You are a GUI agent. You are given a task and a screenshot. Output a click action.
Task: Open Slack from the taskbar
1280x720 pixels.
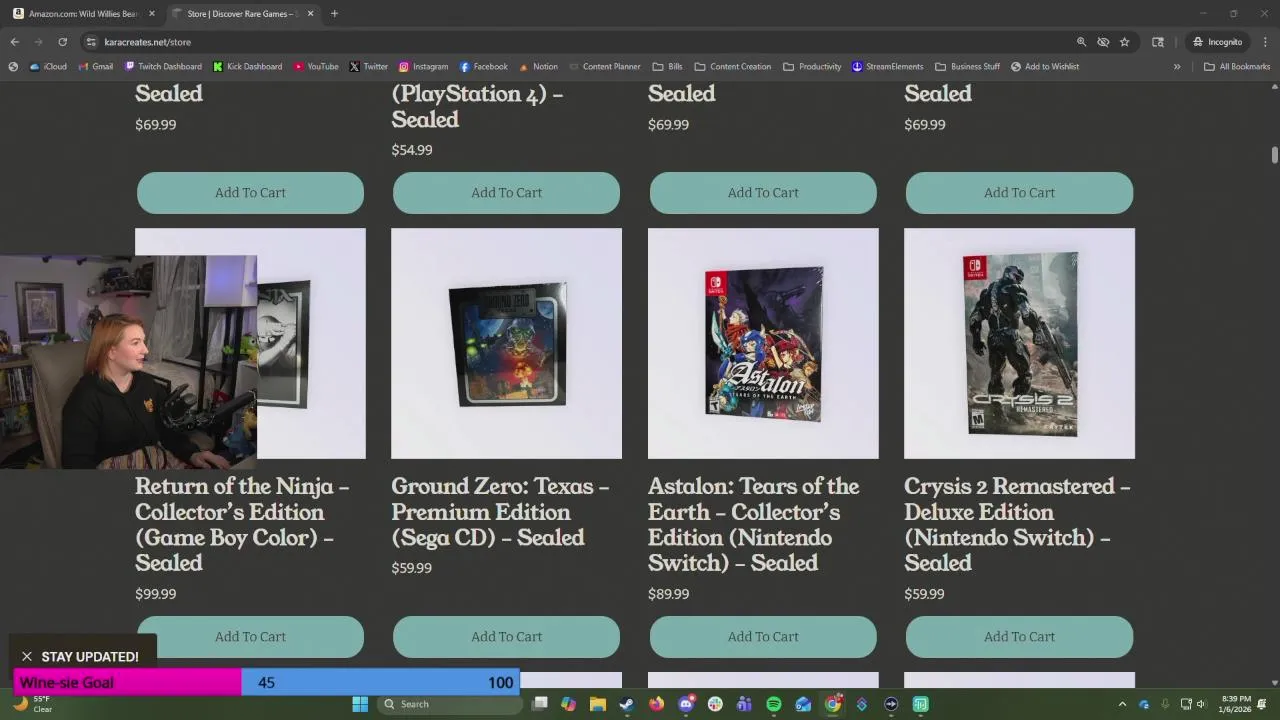click(x=715, y=704)
